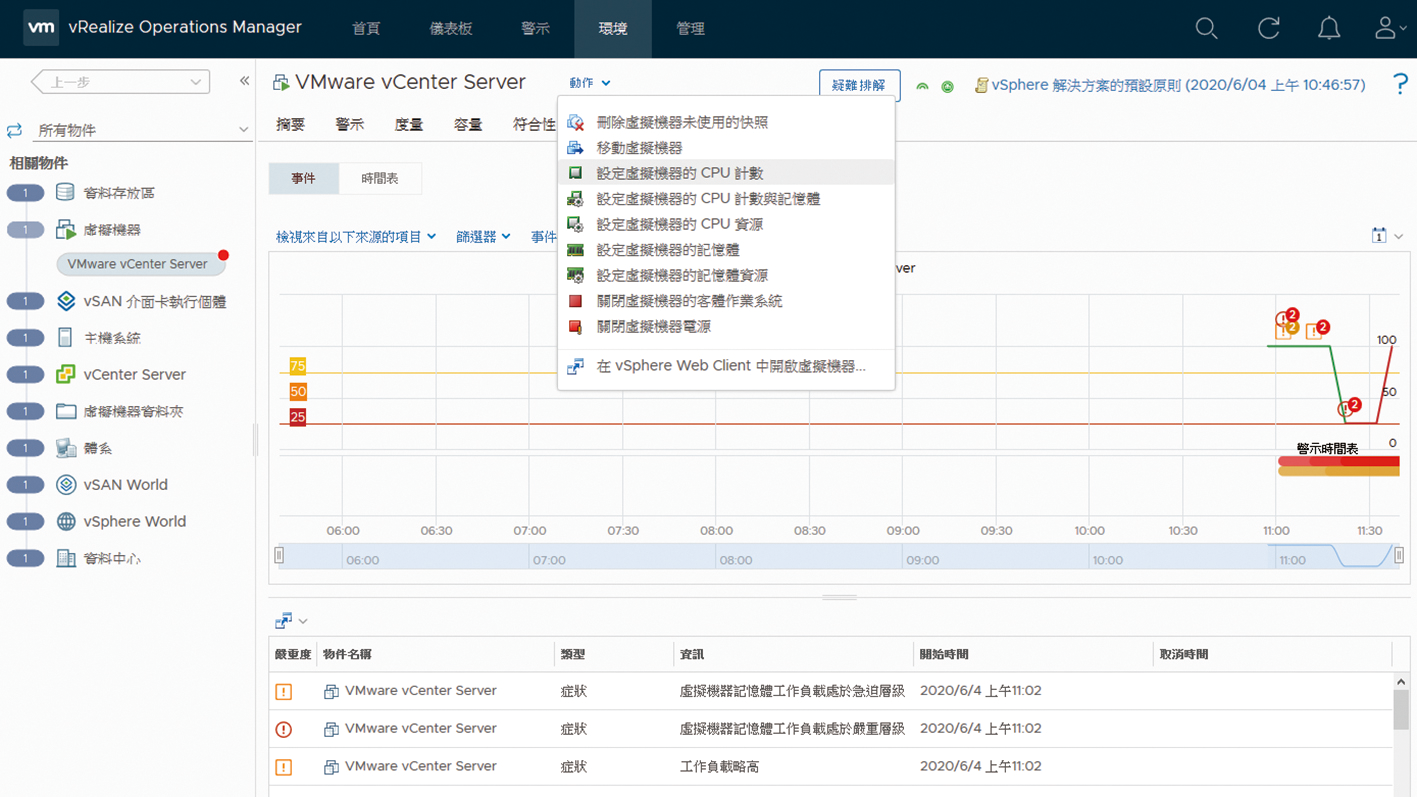Switch to the 摘要 object tab

point(290,125)
